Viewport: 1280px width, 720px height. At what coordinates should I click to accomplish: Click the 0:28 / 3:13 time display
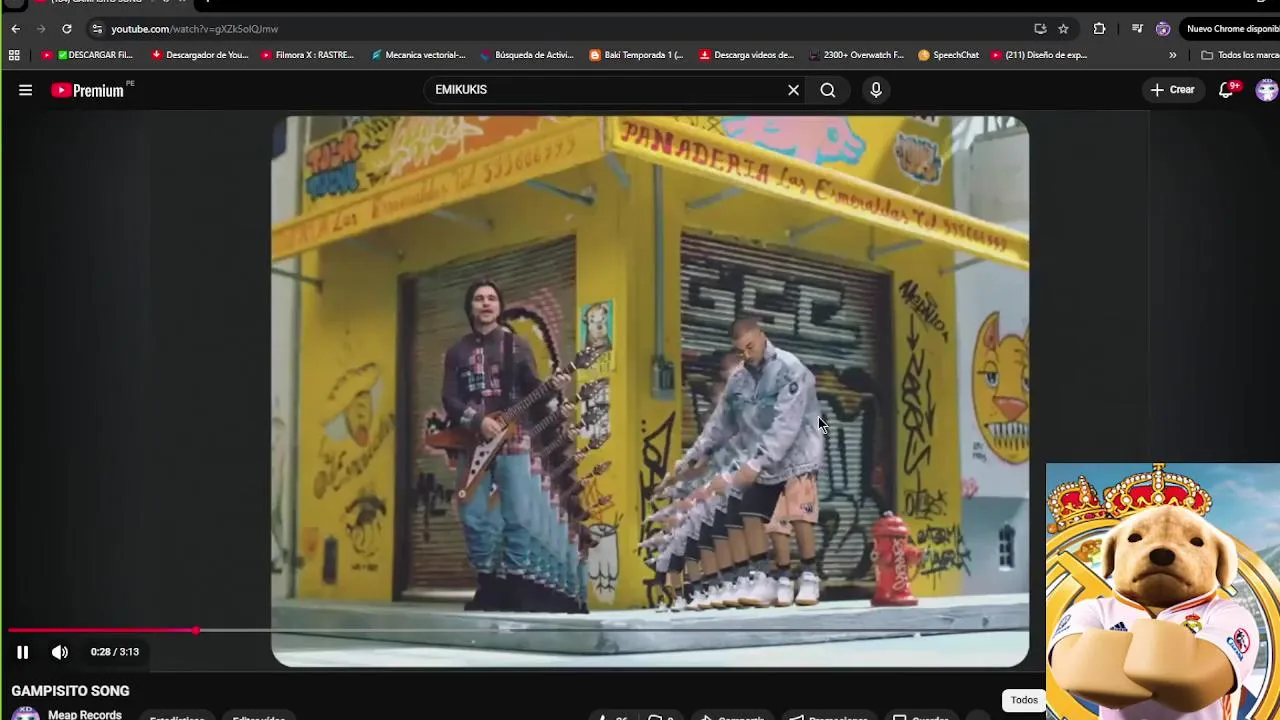pos(115,652)
